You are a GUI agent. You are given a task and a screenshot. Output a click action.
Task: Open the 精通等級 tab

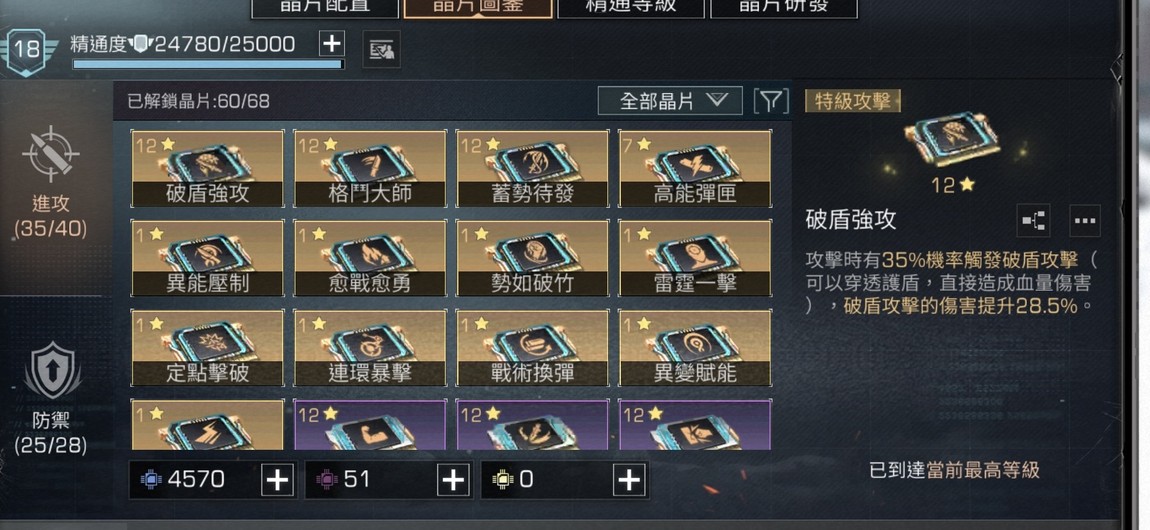[631, 7]
